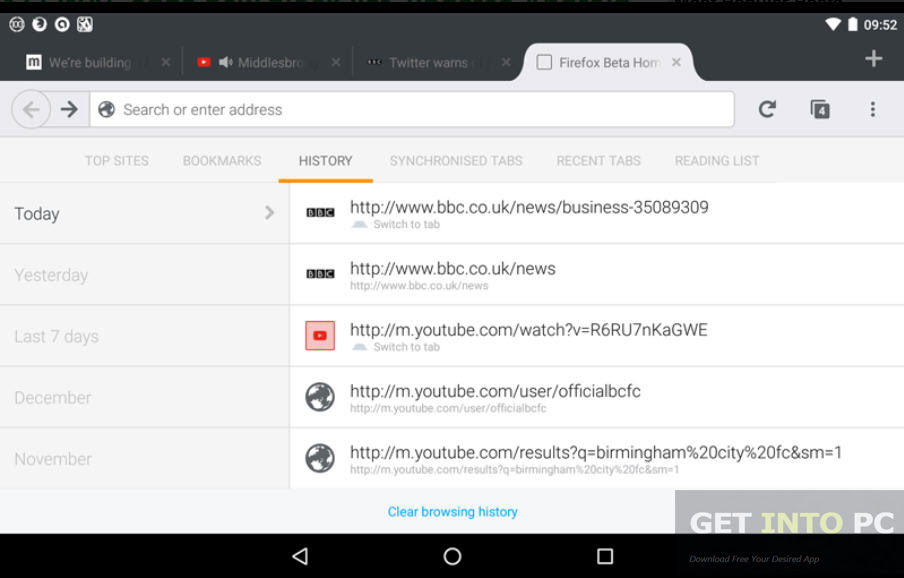Click Clear browsing history link
The image size is (904, 578).
(453, 512)
